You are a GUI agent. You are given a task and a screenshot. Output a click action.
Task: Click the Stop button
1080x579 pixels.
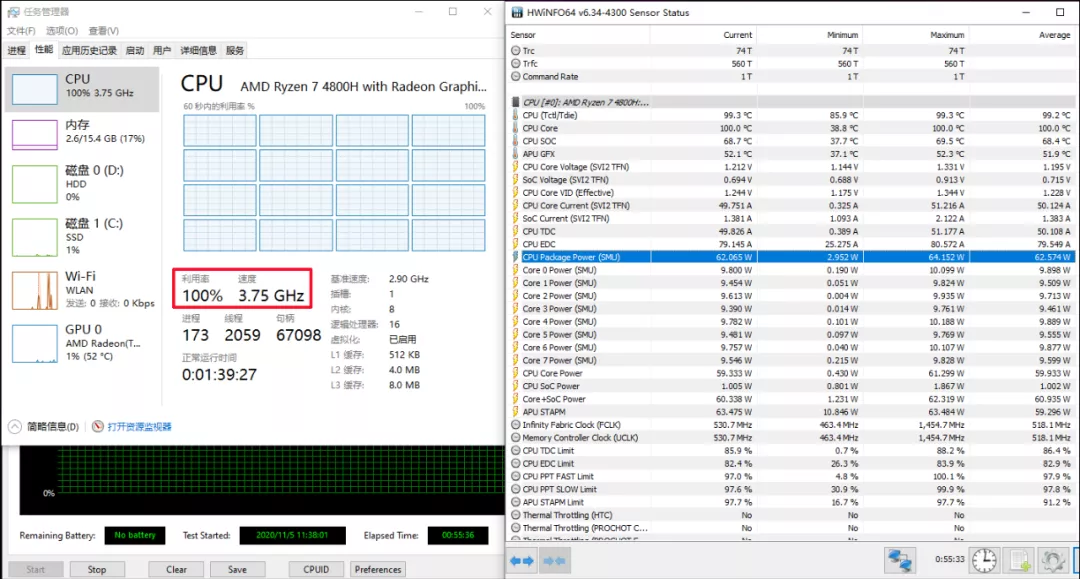coord(97,569)
